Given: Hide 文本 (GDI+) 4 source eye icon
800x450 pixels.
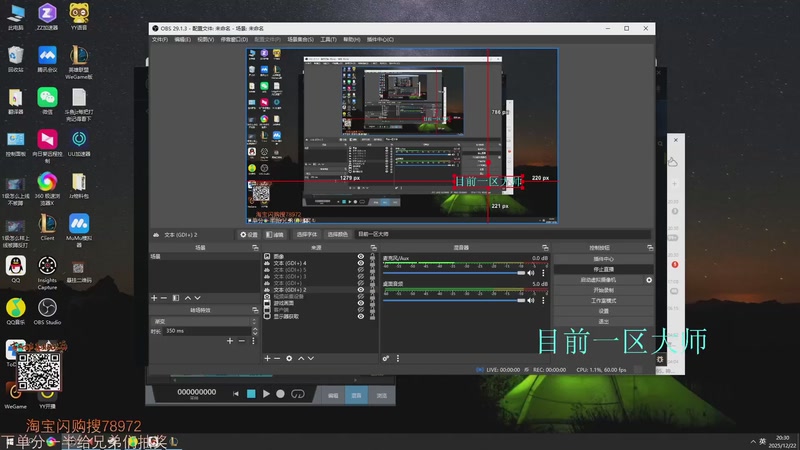Looking at the screenshot, I should (x=361, y=263).
